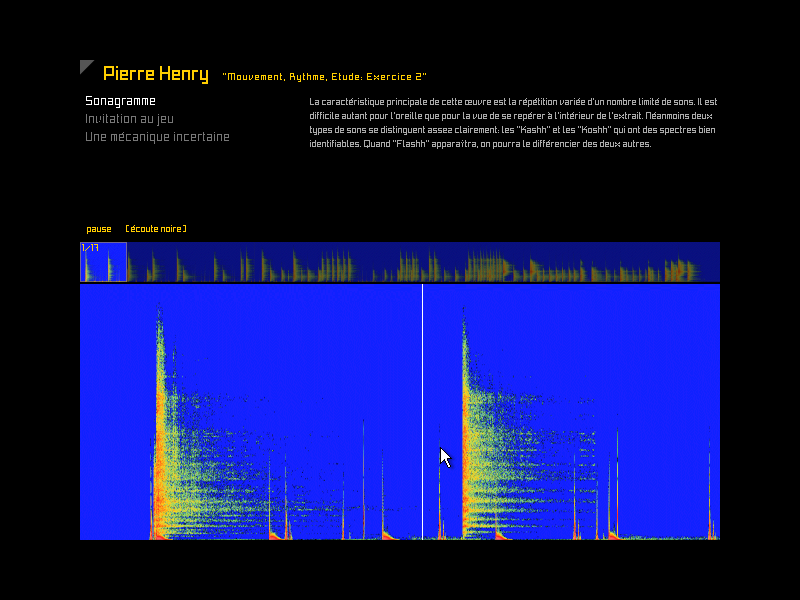Select the Invitation au jeu menu item

coord(129,119)
